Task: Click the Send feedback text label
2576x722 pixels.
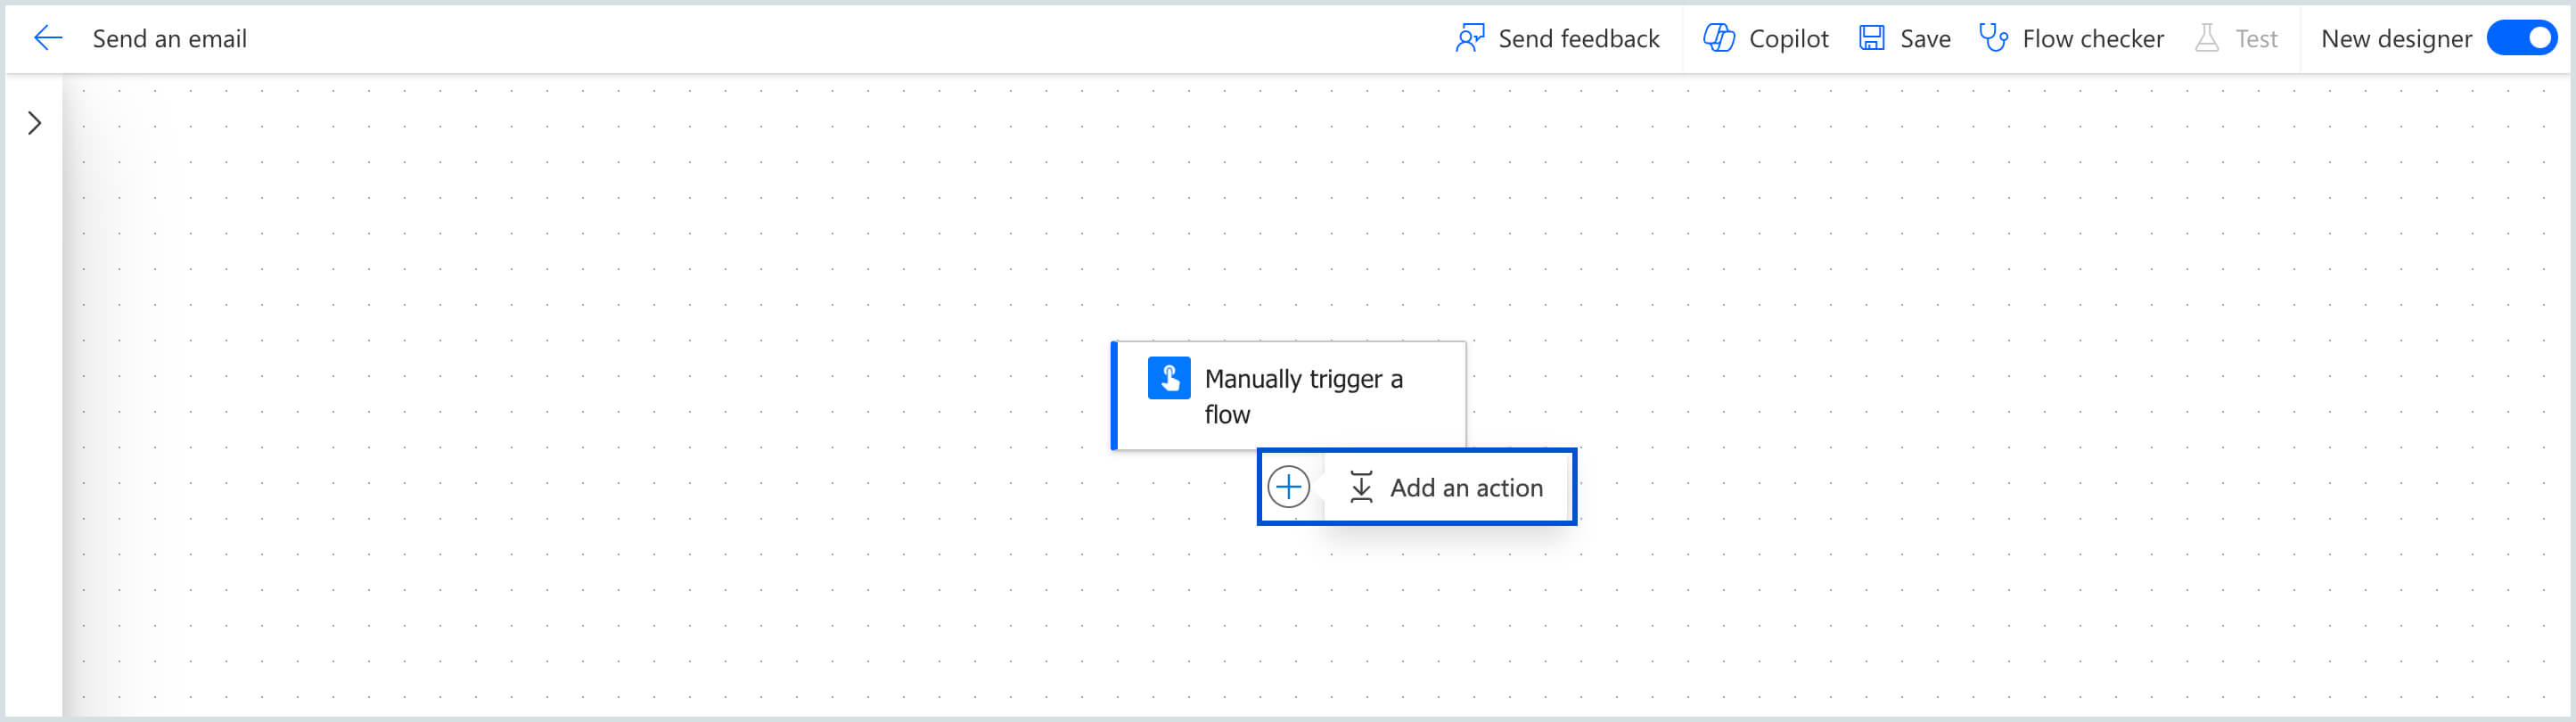Action: pyautogui.click(x=1578, y=39)
